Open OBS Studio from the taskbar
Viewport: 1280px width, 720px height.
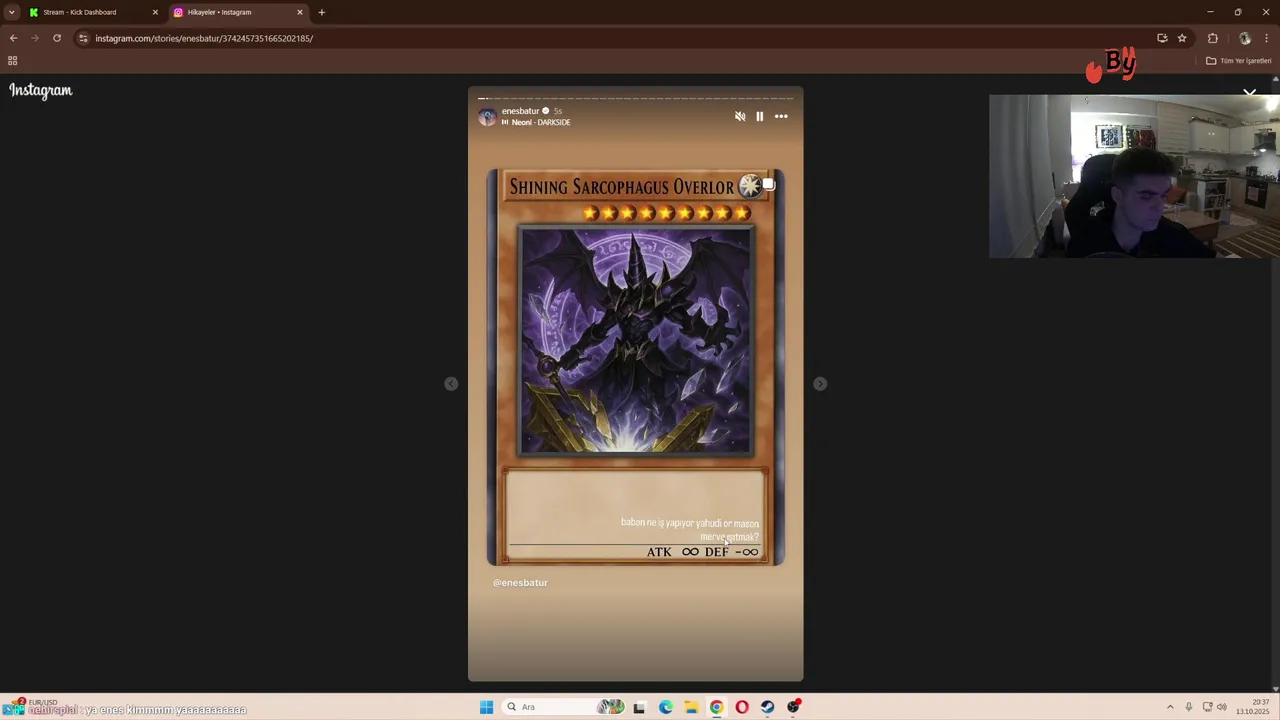(x=793, y=707)
